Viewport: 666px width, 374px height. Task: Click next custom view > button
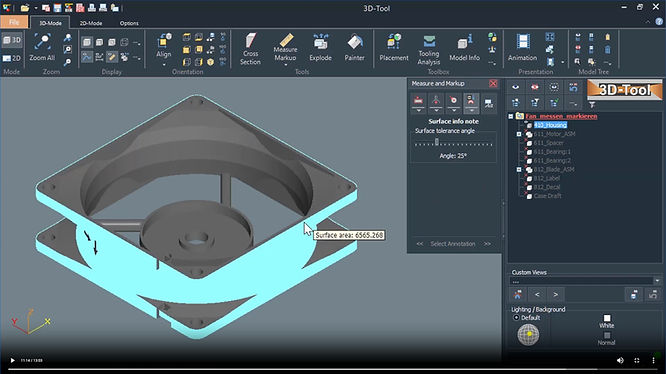[556, 294]
